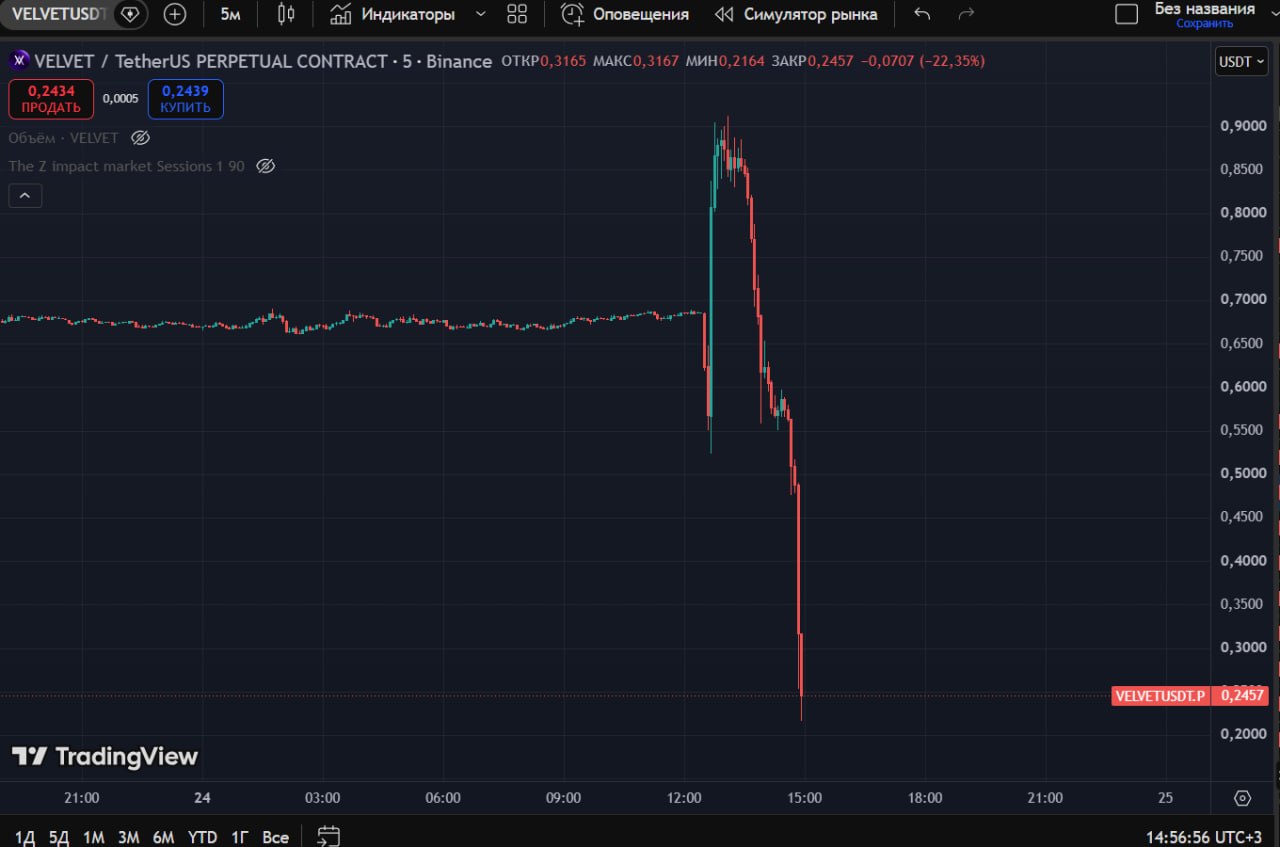The height and width of the screenshot is (847, 1280).
Task: Toggle visibility of The Z impact market Sessions
Action: 265,166
